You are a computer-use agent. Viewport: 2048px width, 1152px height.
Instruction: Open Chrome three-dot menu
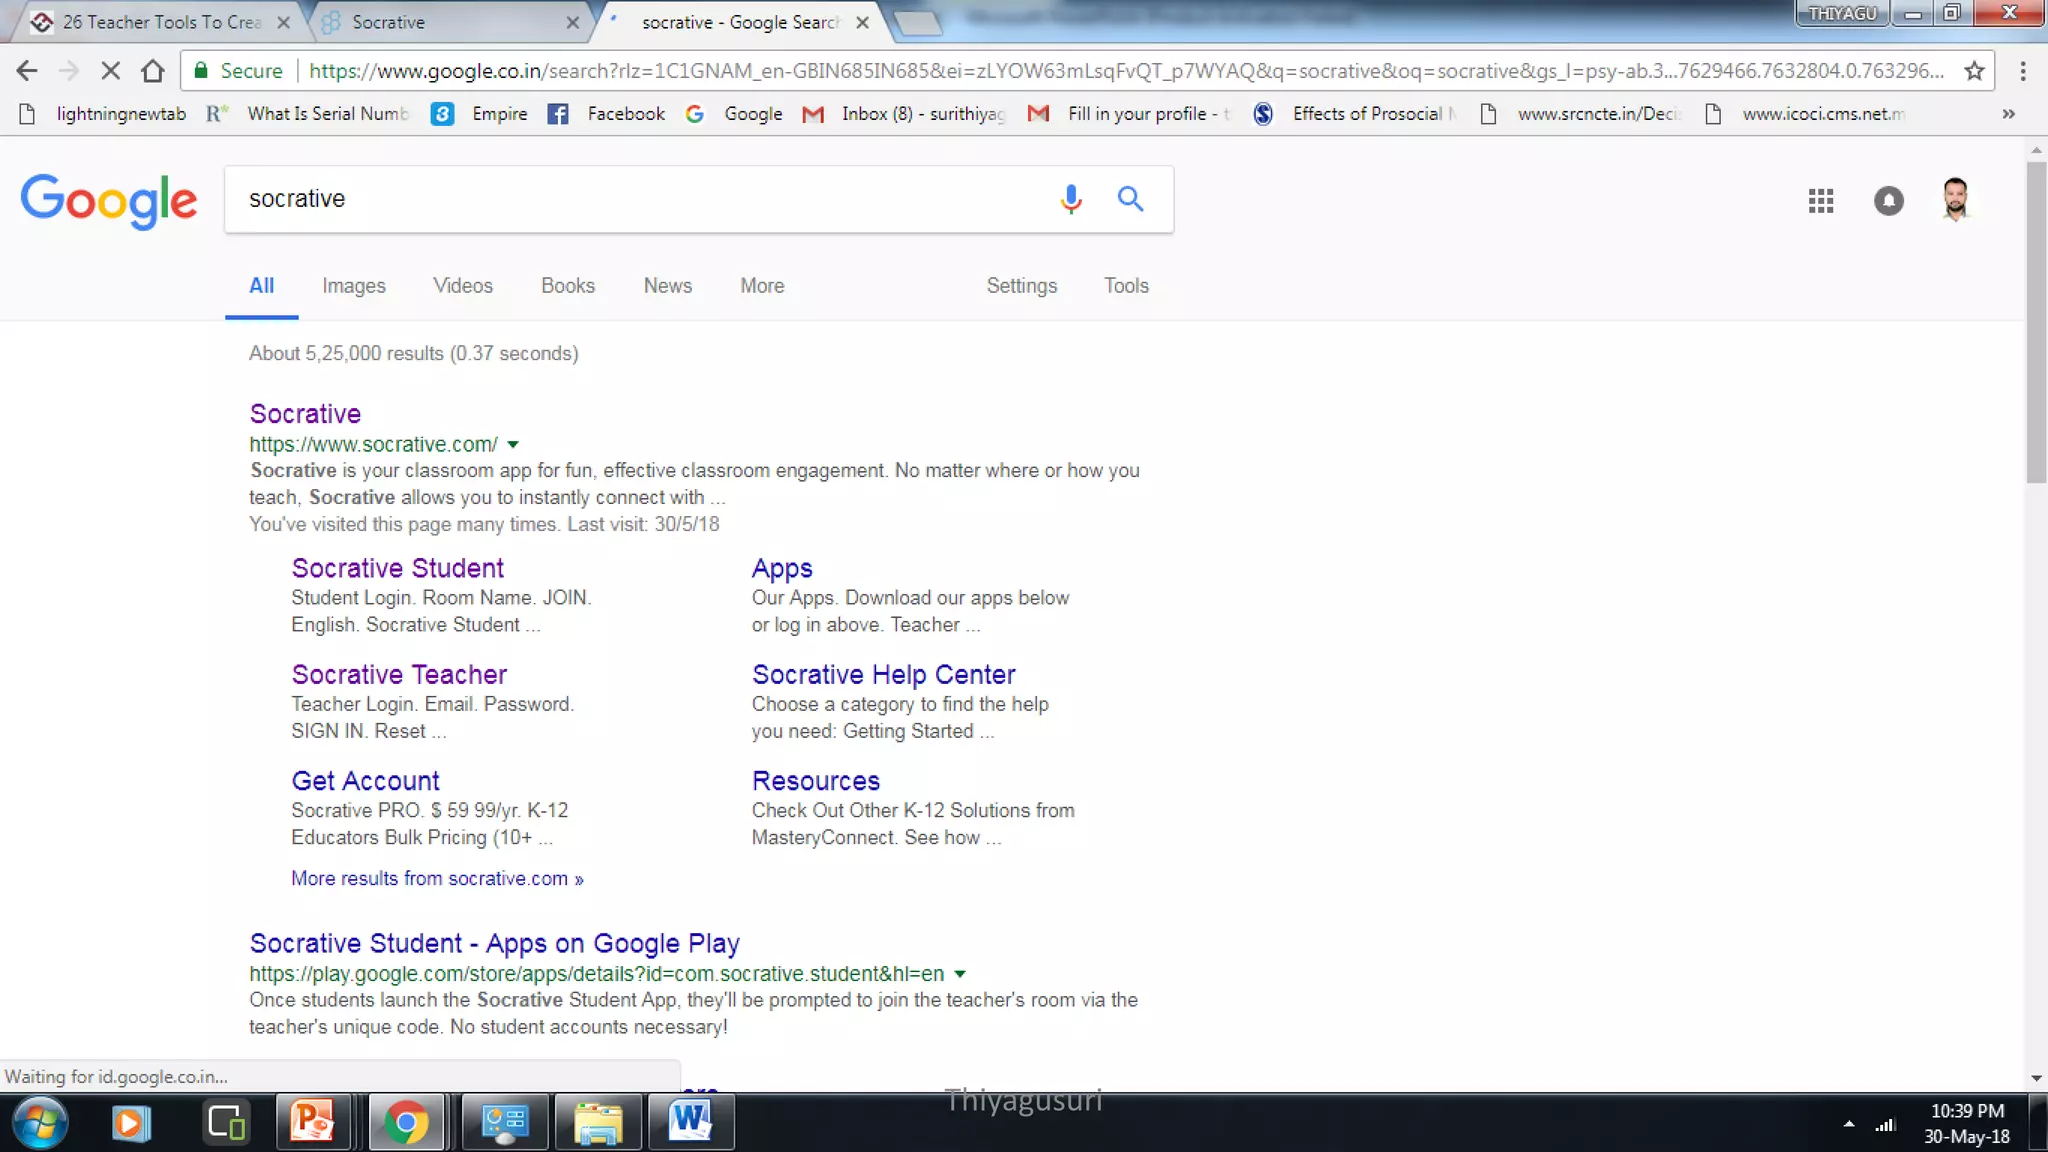click(2023, 71)
